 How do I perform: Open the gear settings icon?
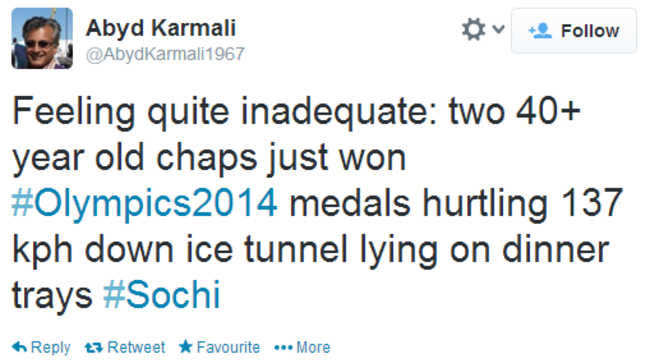pyautogui.click(x=473, y=29)
